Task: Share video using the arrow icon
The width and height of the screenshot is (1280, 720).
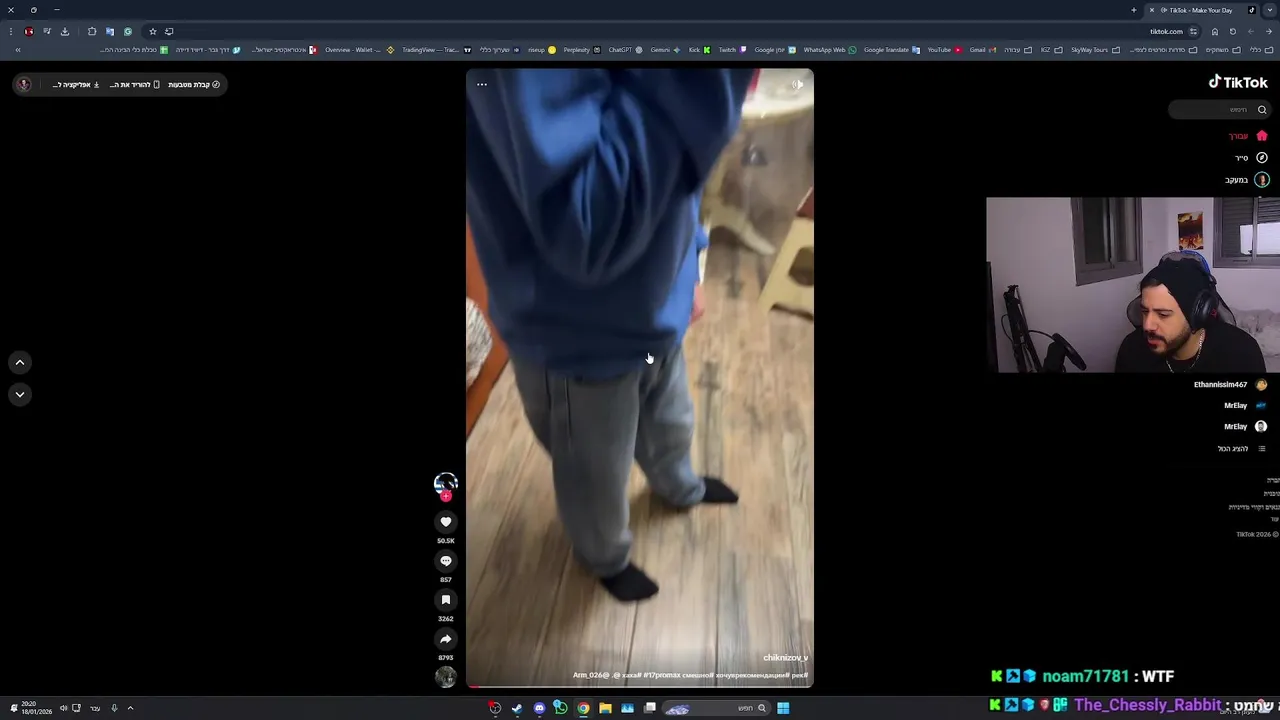Action: coord(446,639)
